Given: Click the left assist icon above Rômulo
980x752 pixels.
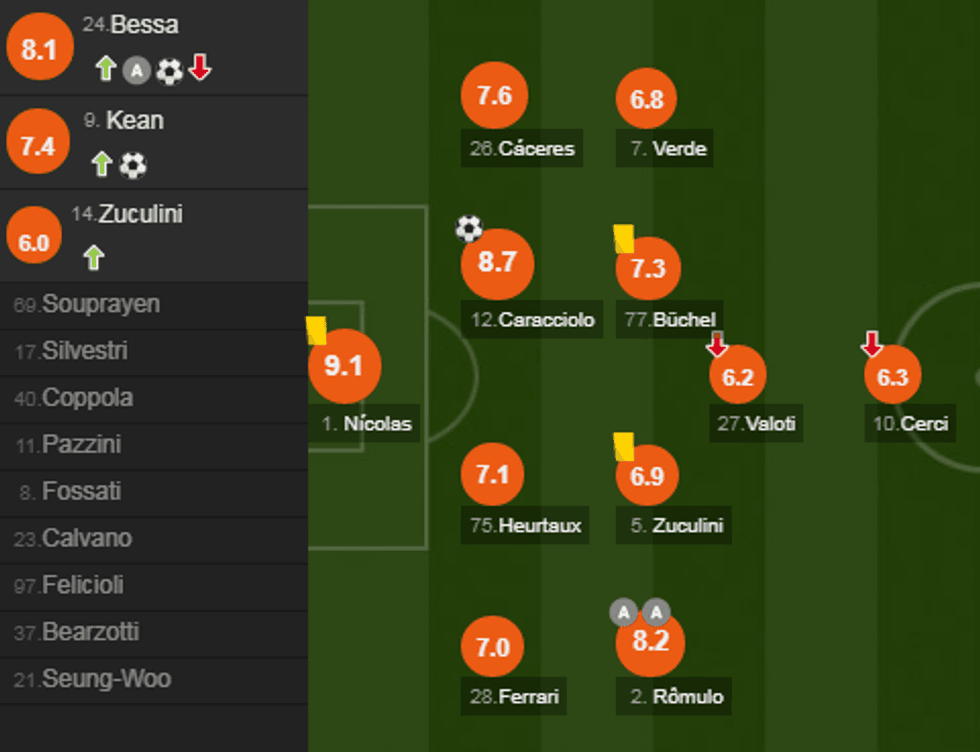Looking at the screenshot, I should click(624, 612).
